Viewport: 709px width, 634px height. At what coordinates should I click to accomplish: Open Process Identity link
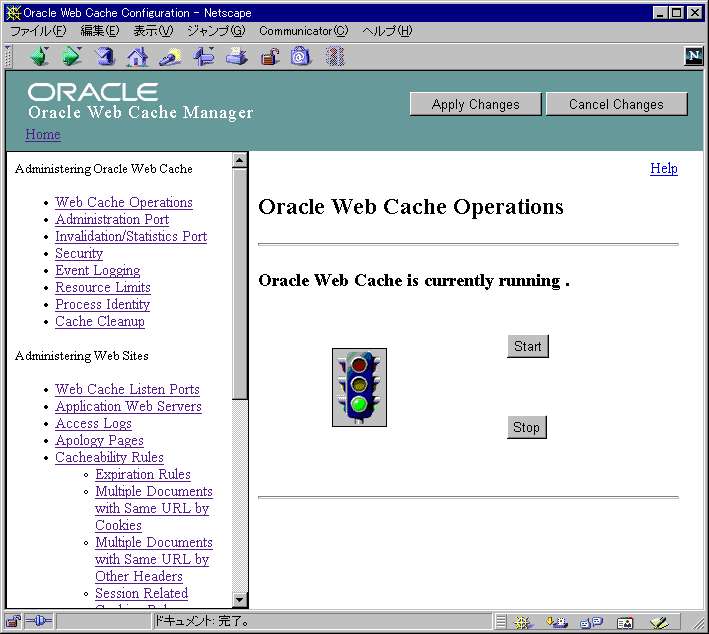(x=103, y=304)
